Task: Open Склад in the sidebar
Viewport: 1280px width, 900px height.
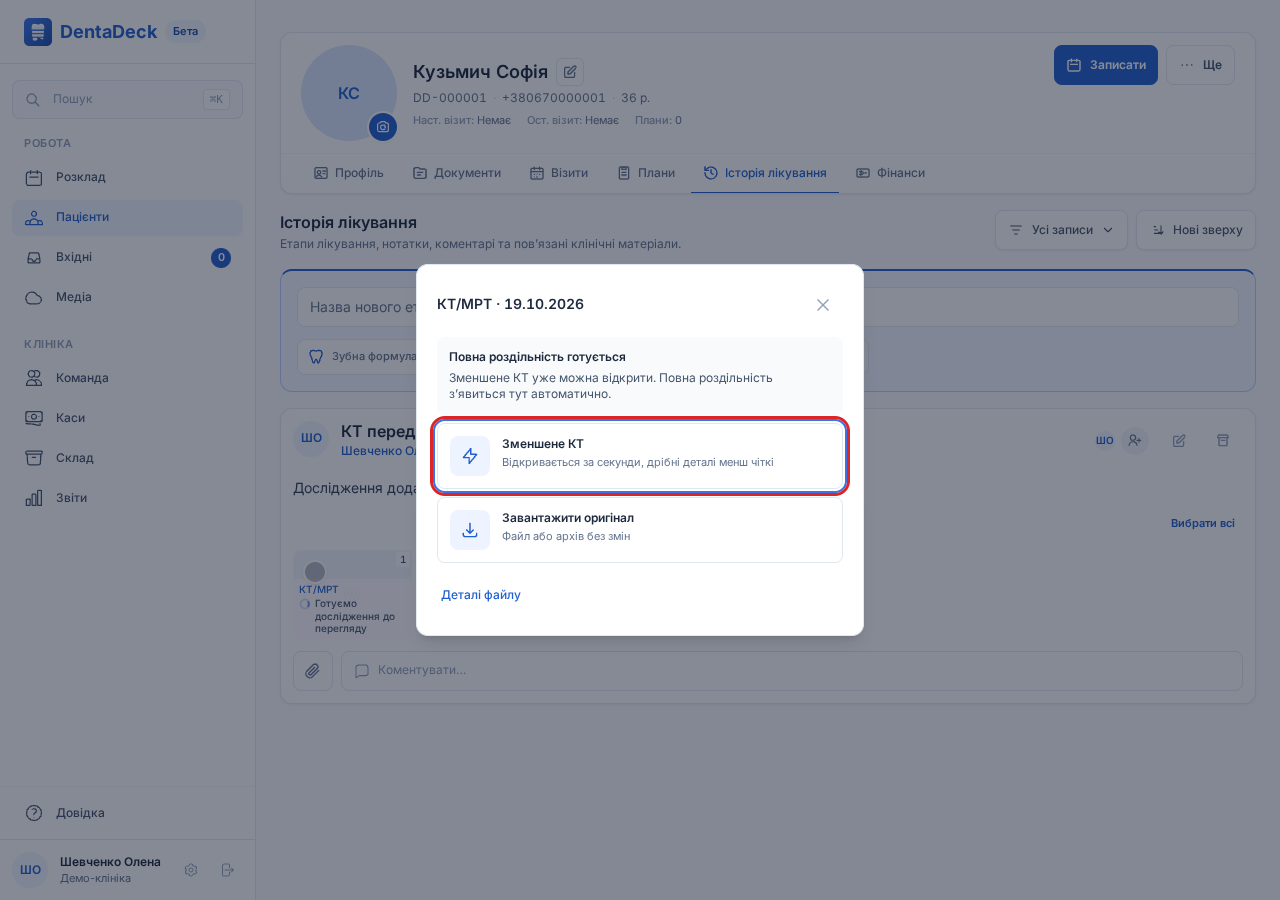Action: click(x=127, y=458)
